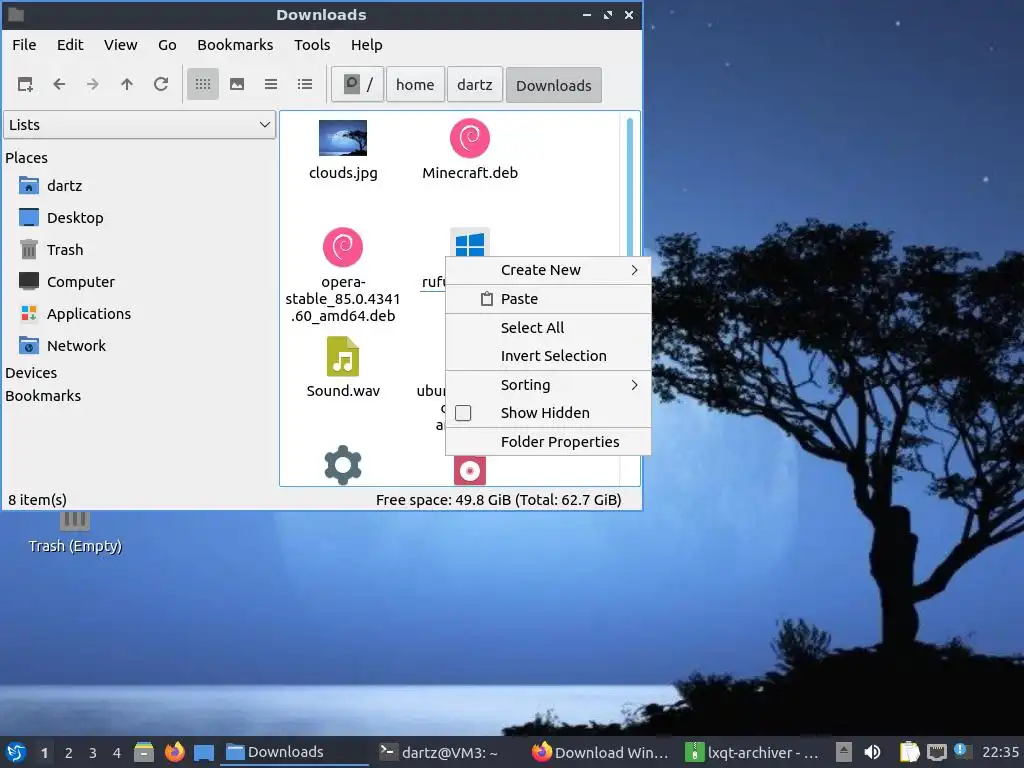Toggle the Show Hidden checkbox
The height and width of the screenshot is (768, 1024).
(x=463, y=413)
